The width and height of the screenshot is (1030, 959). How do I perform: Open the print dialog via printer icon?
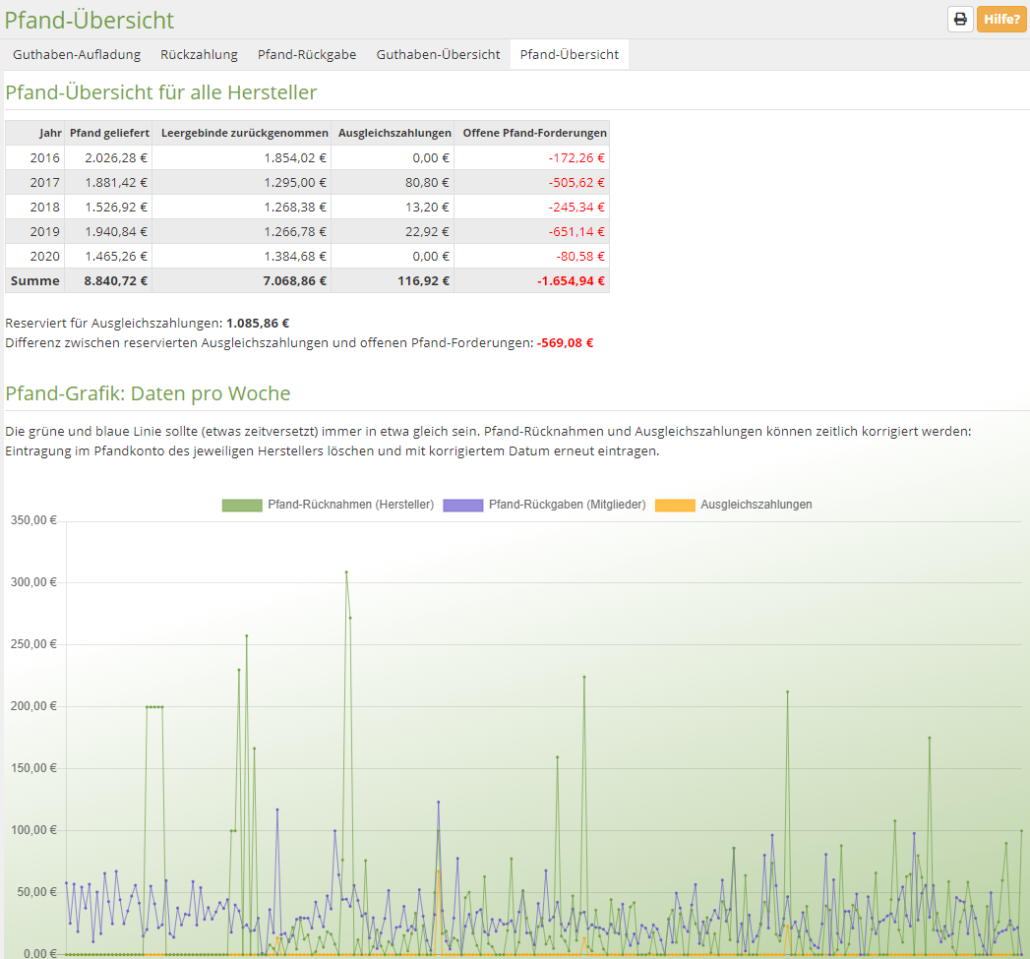(x=960, y=19)
